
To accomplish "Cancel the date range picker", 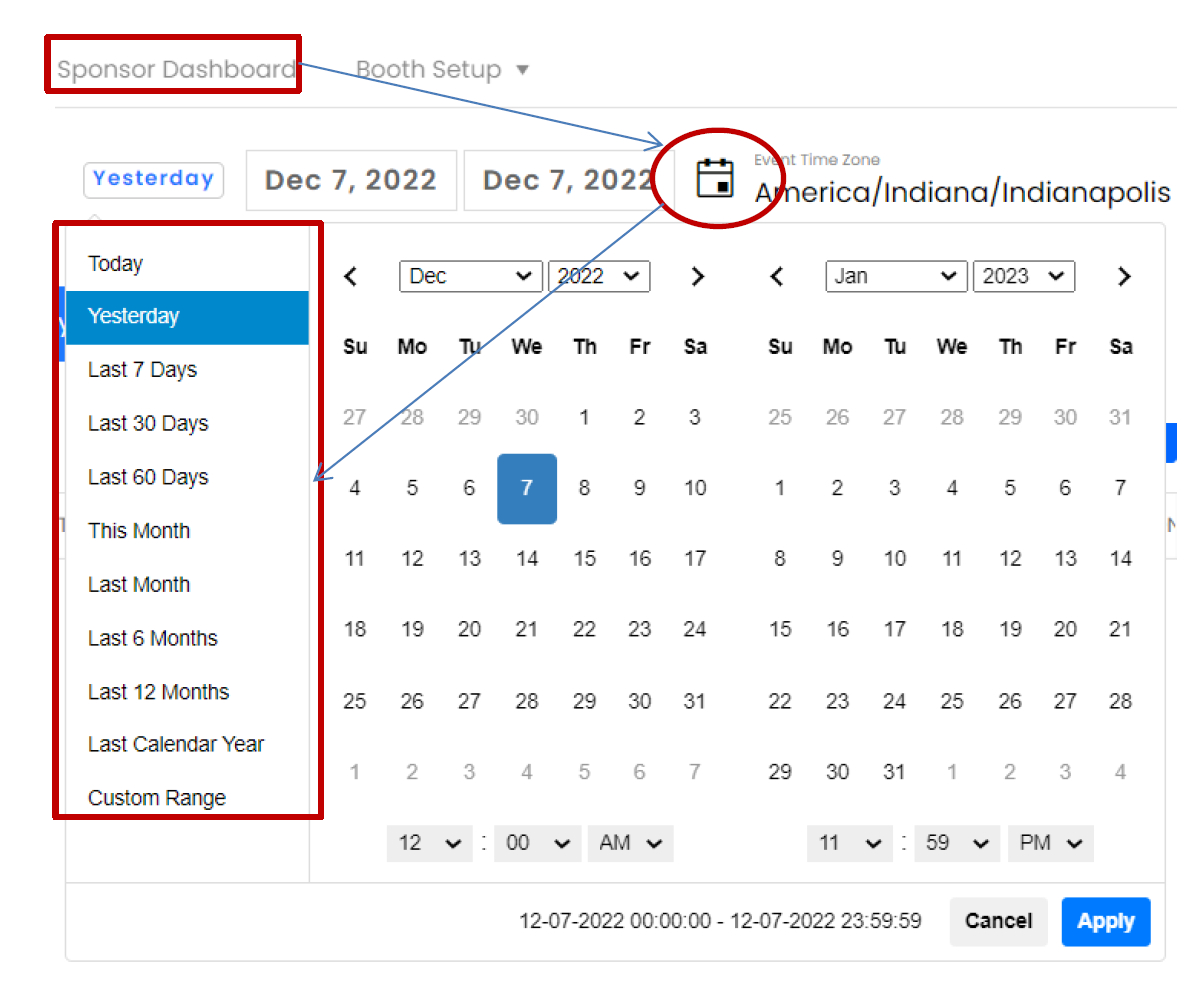I will tap(998, 921).
